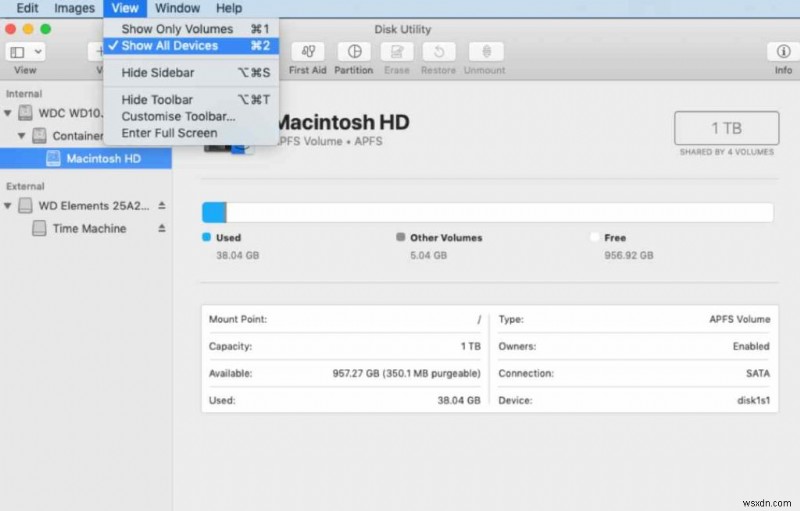Open the Info panel icon
The image size is (800, 511).
tap(783, 52)
